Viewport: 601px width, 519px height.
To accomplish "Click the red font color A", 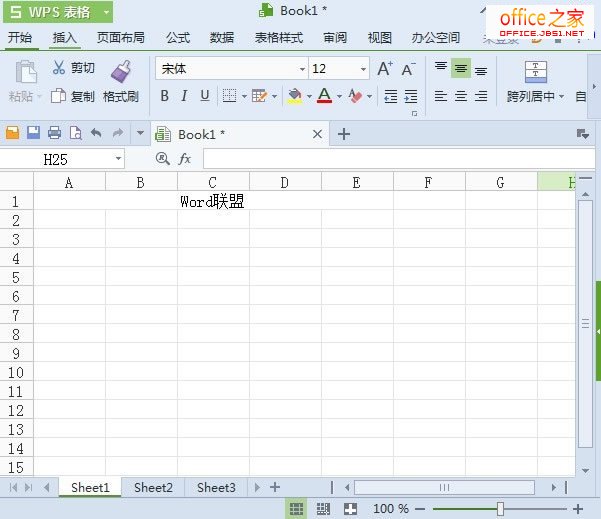I will click(x=324, y=96).
